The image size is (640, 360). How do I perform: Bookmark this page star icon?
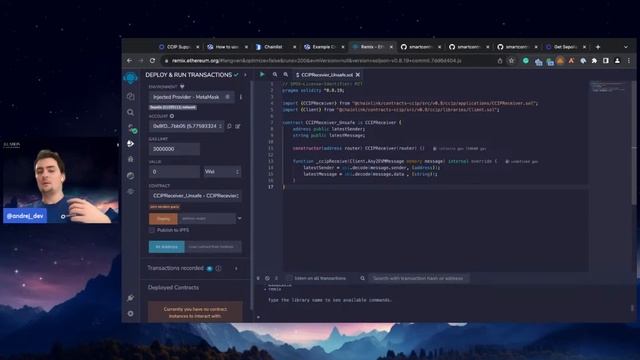[511, 60]
